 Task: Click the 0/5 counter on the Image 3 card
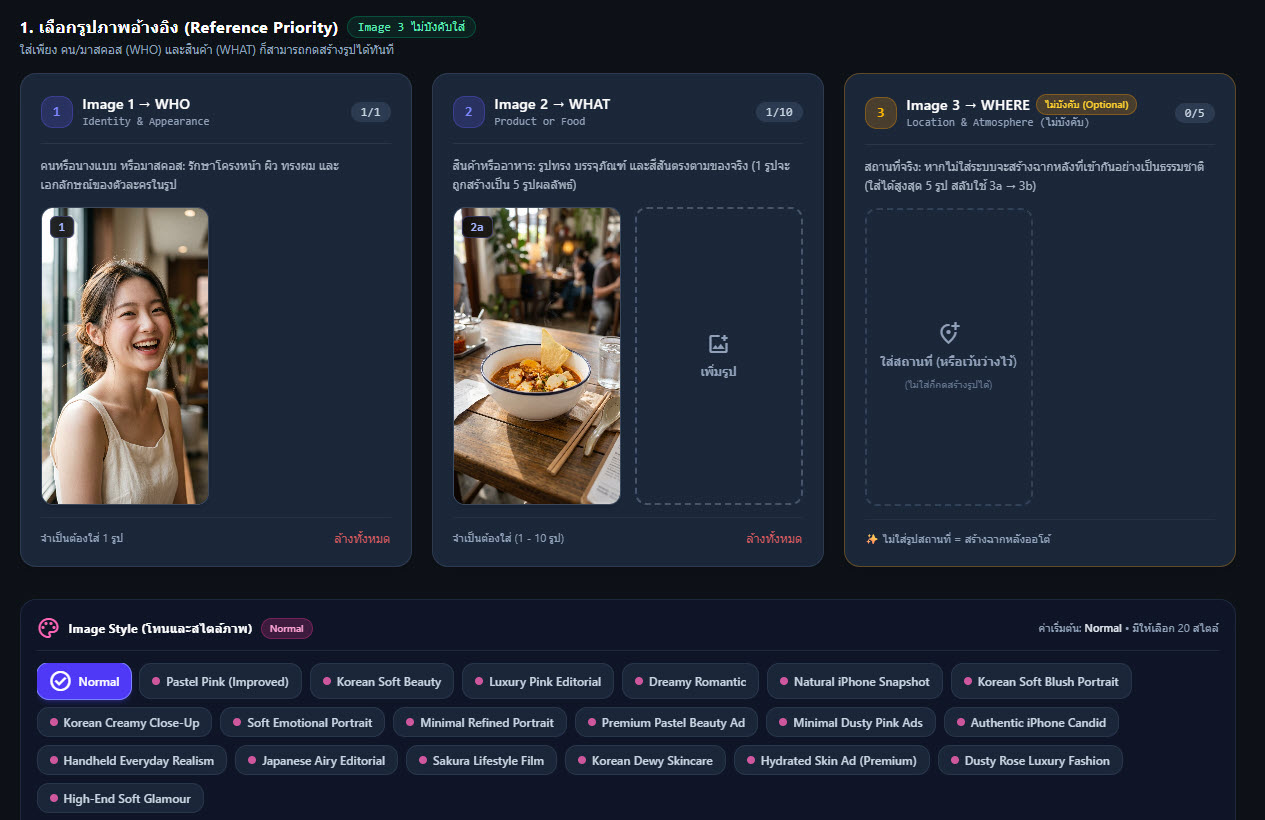point(1194,113)
